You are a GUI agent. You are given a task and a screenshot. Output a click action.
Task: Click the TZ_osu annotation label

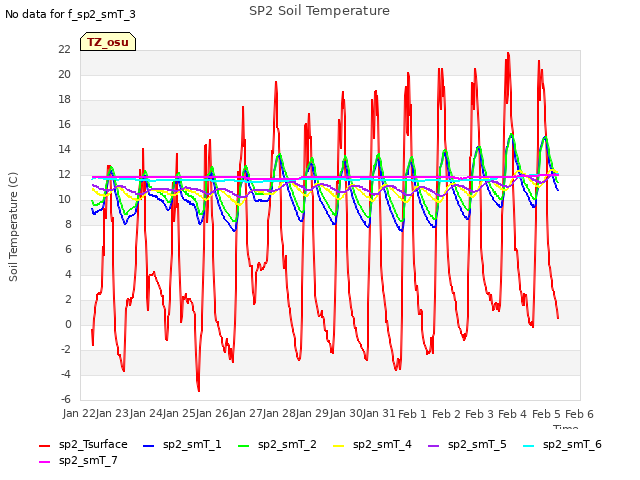pos(108,42)
